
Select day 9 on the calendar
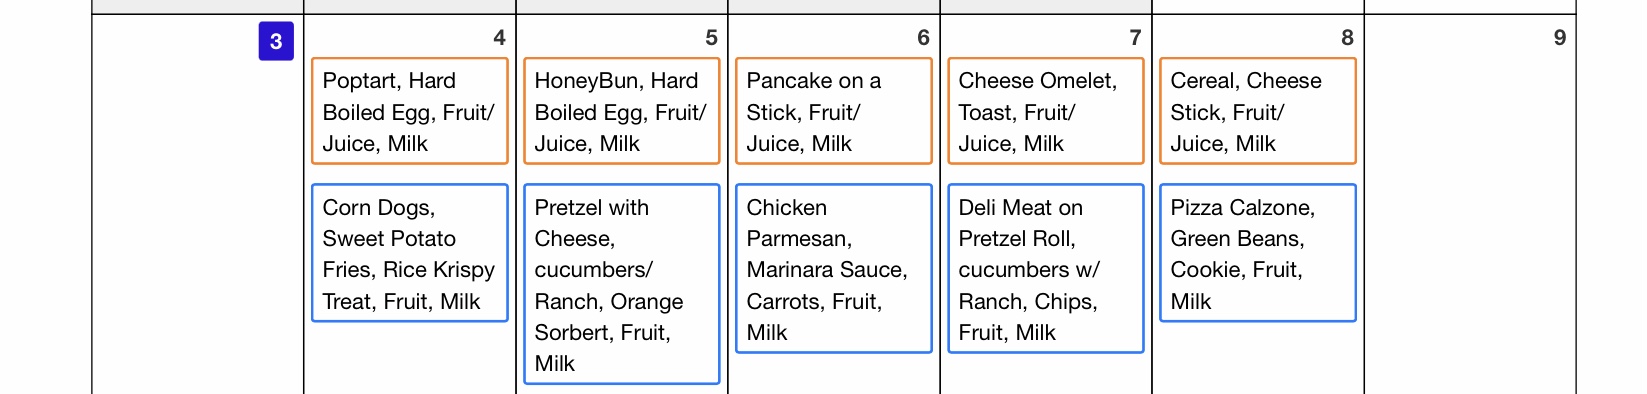(1559, 38)
